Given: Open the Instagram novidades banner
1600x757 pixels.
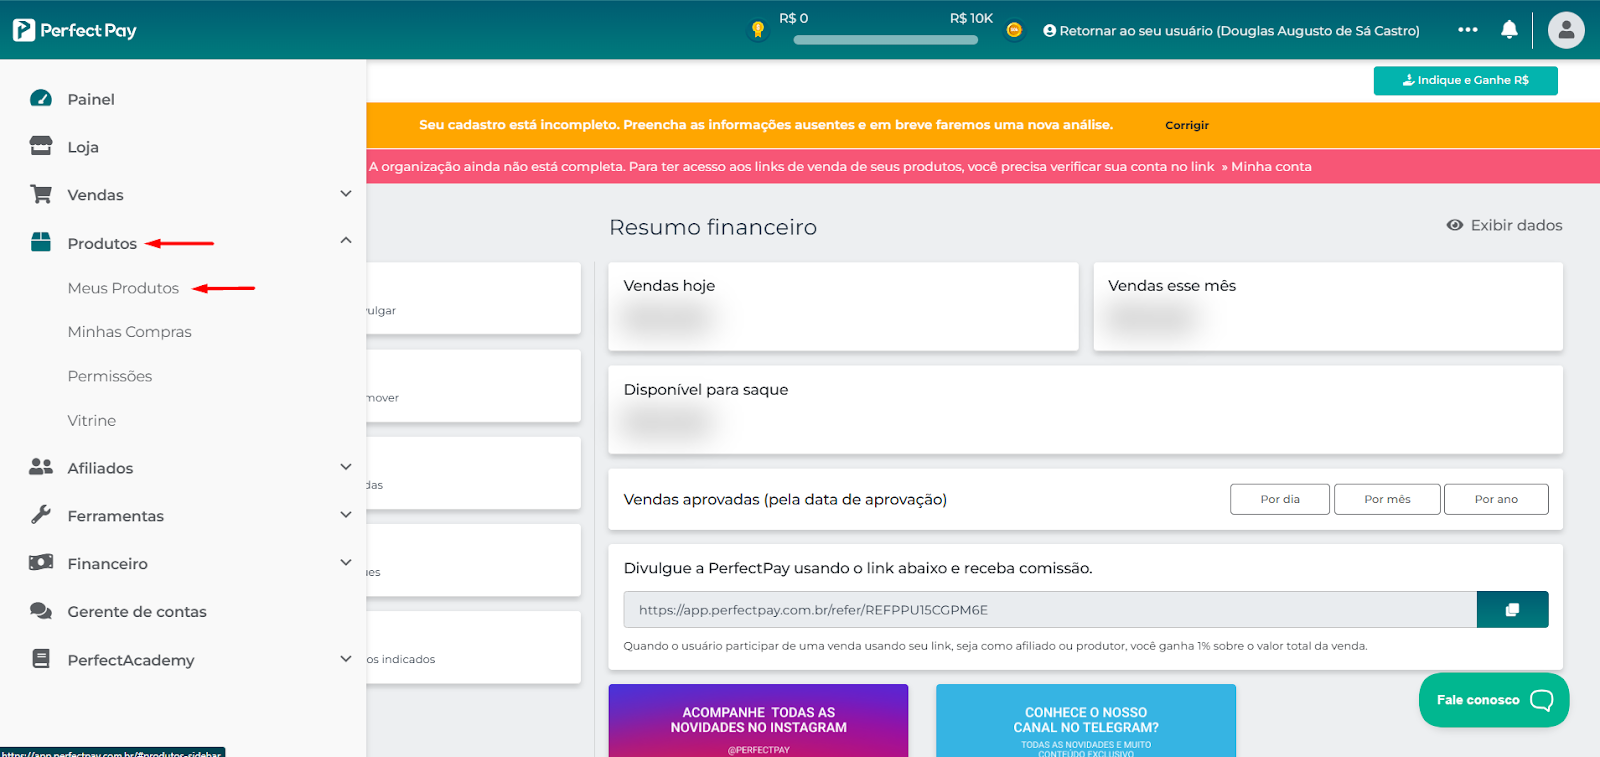Looking at the screenshot, I should click(x=758, y=720).
